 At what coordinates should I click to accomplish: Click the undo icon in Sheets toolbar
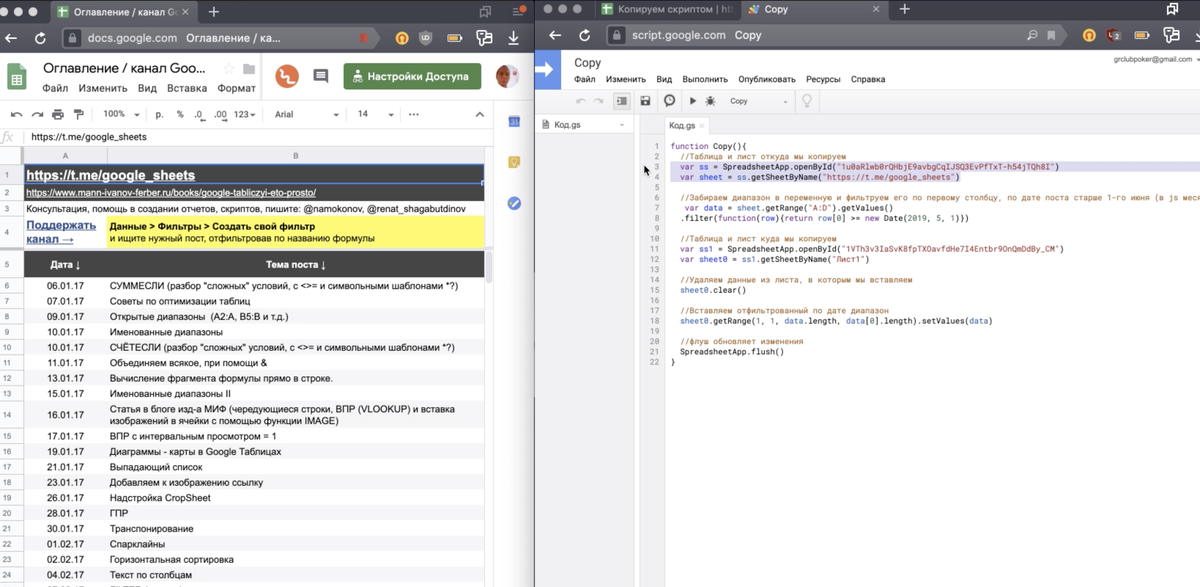pyautogui.click(x=17, y=115)
